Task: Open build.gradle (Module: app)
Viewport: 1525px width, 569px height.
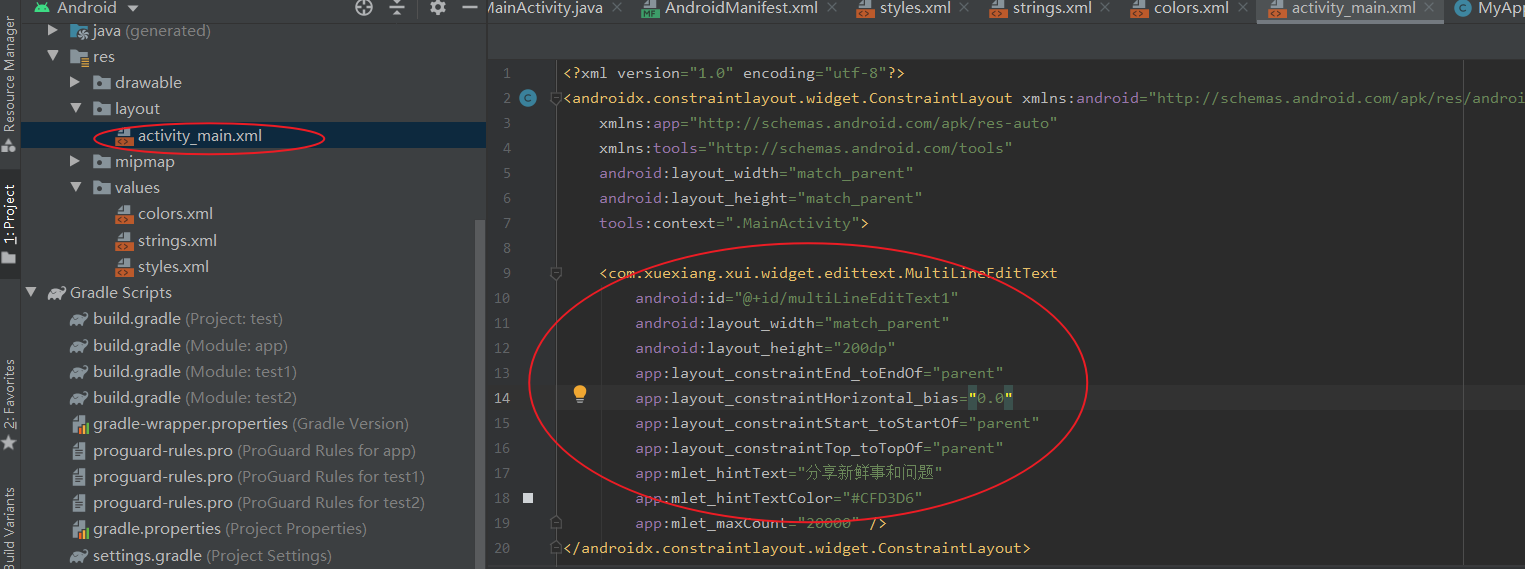Action: pos(190,346)
